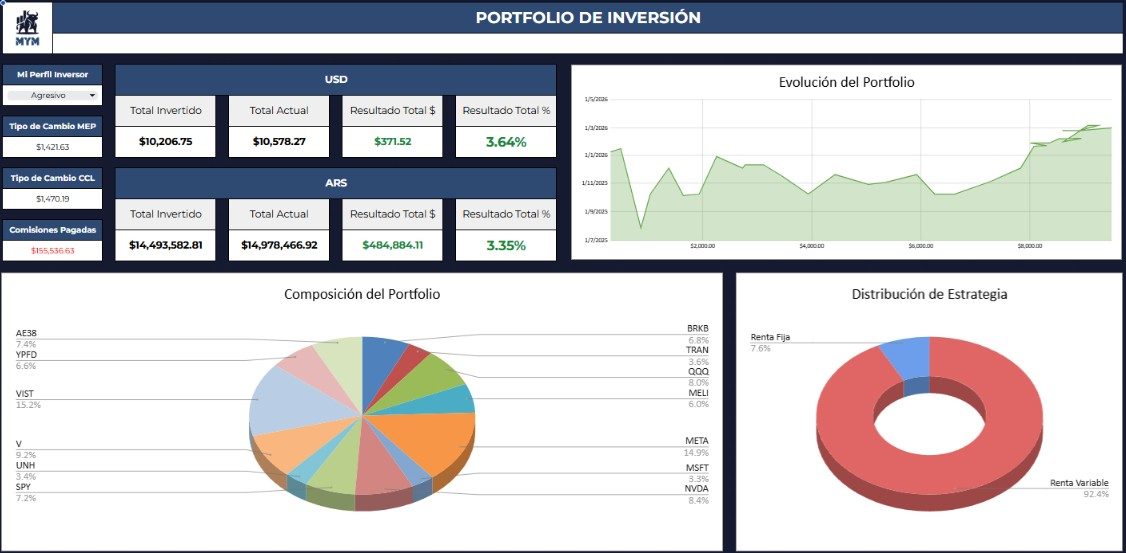Click the Comisiones Pagadas header
Screen dimensions: 1126x553
coord(52,230)
